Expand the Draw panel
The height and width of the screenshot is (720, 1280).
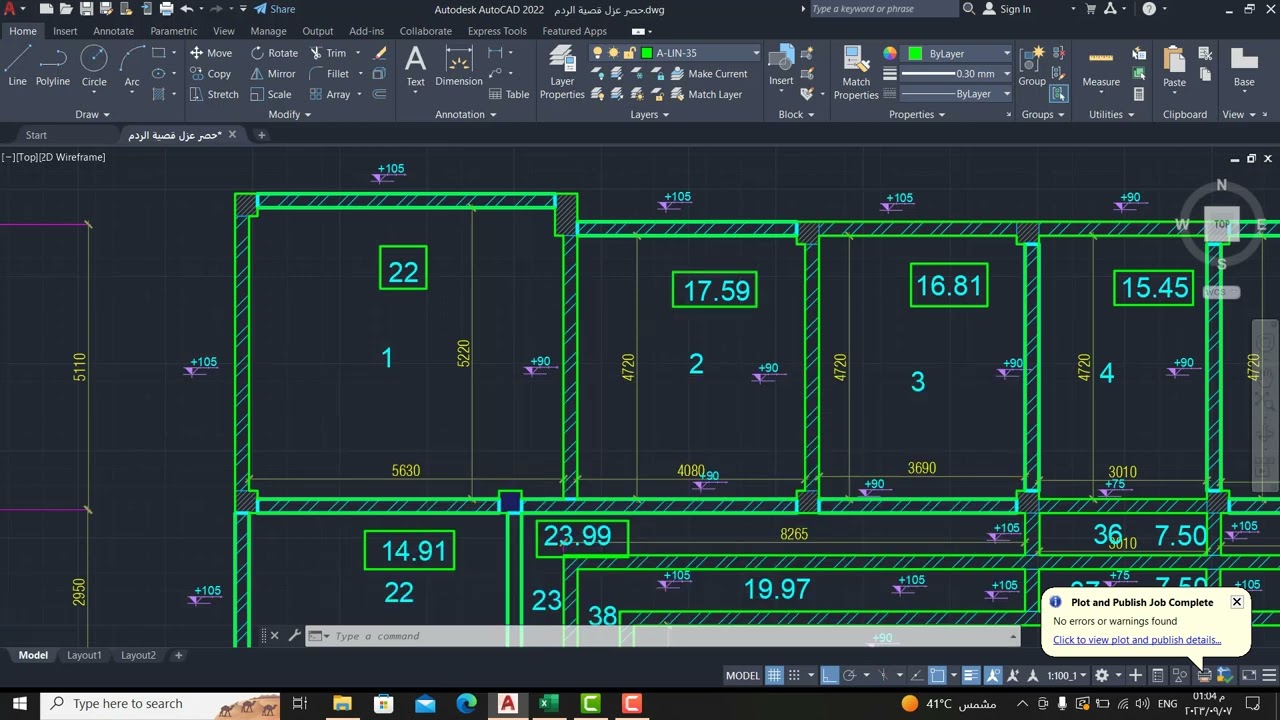point(93,114)
